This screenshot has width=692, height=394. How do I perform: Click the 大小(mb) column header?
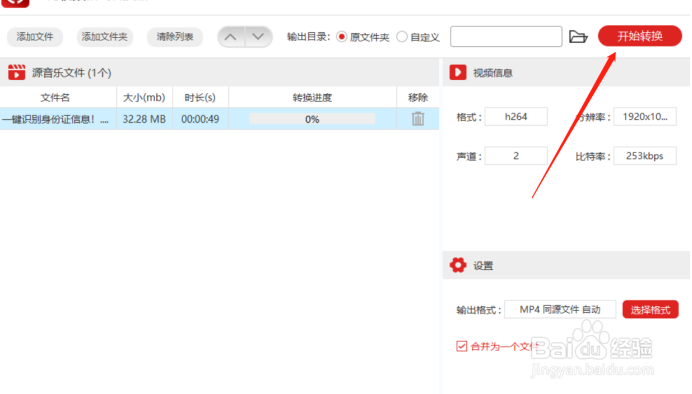pos(144,98)
